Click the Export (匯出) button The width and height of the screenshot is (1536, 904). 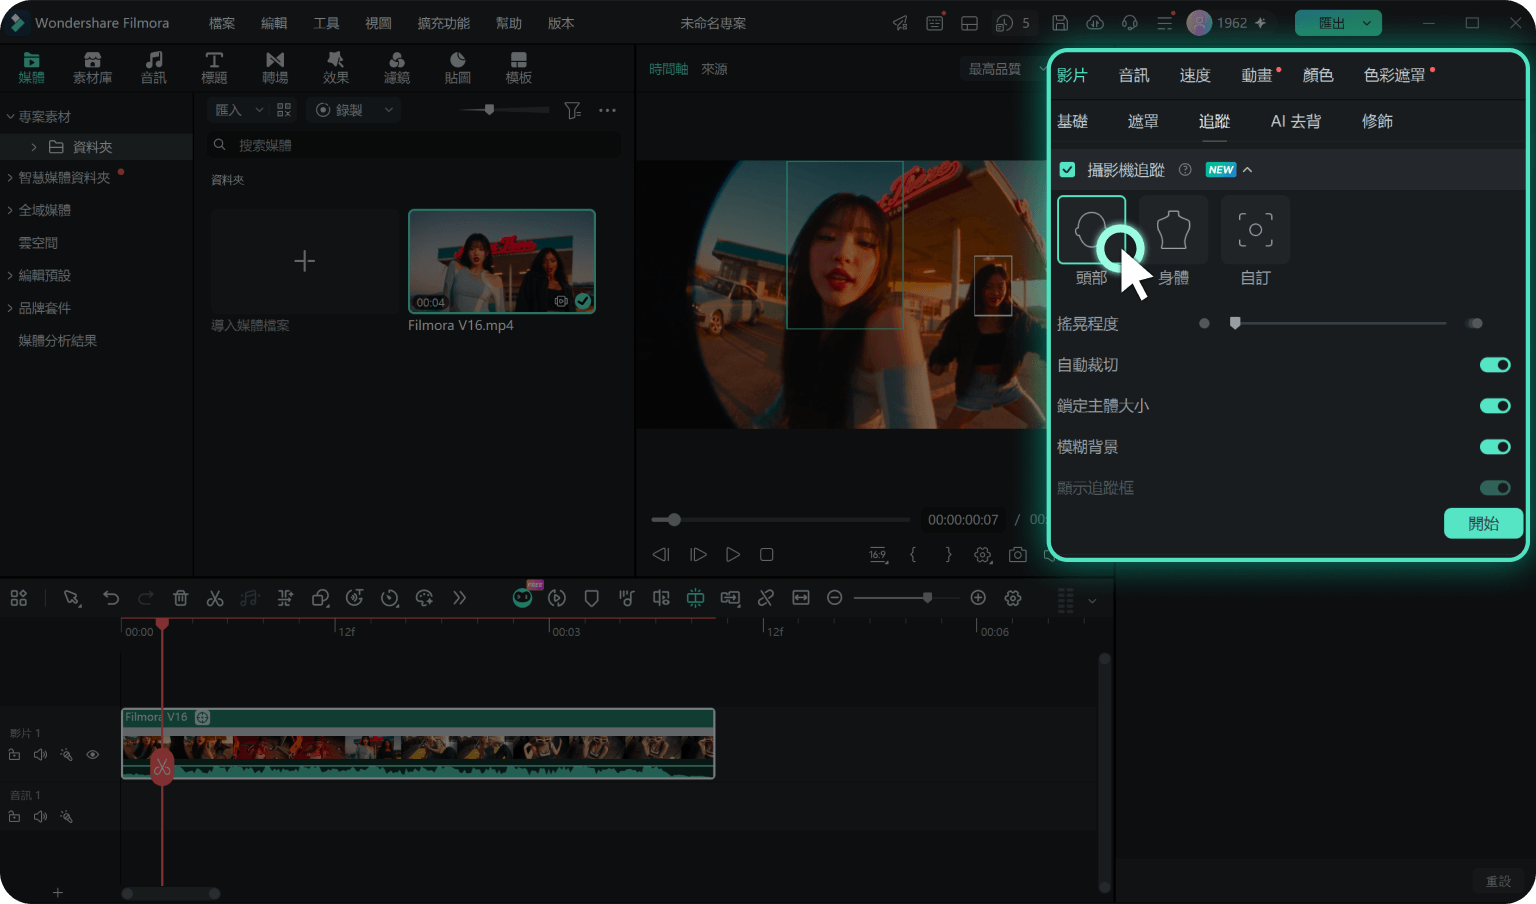(x=1338, y=23)
